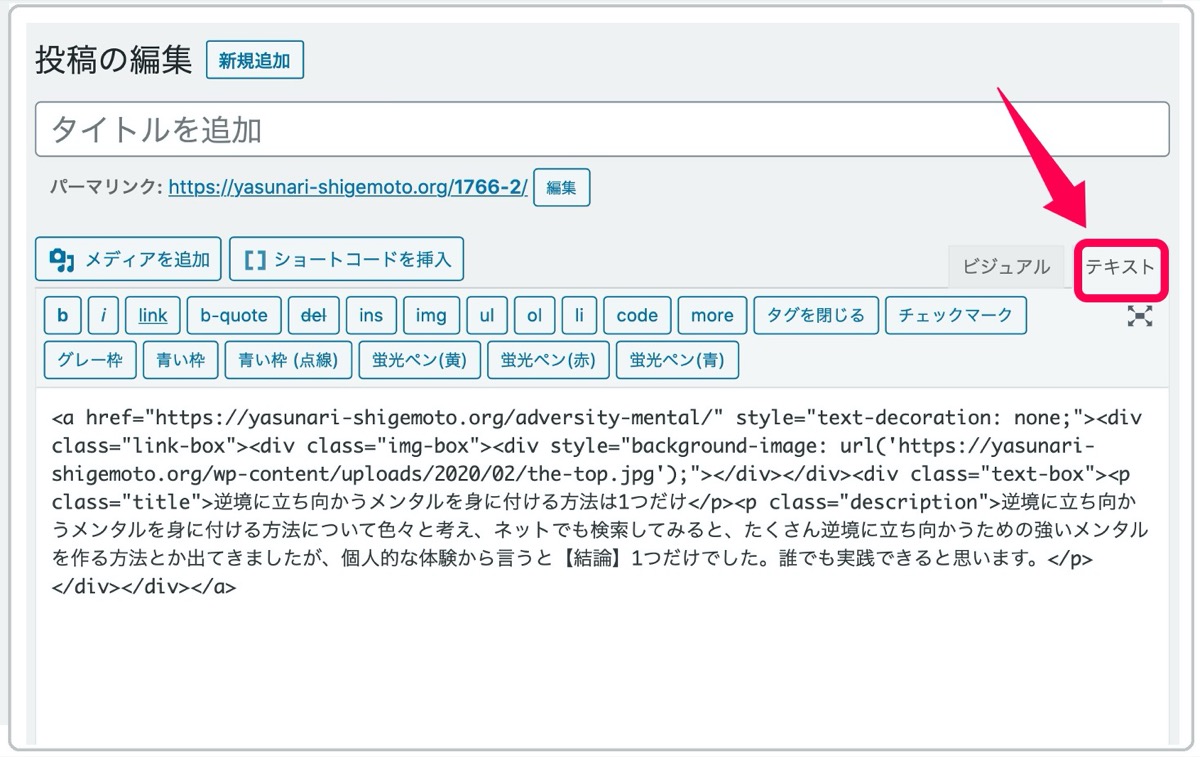Click the ショートコードを挿入 button
The image size is (1200, 757).
pyautogui.click(x=347, y=260)
